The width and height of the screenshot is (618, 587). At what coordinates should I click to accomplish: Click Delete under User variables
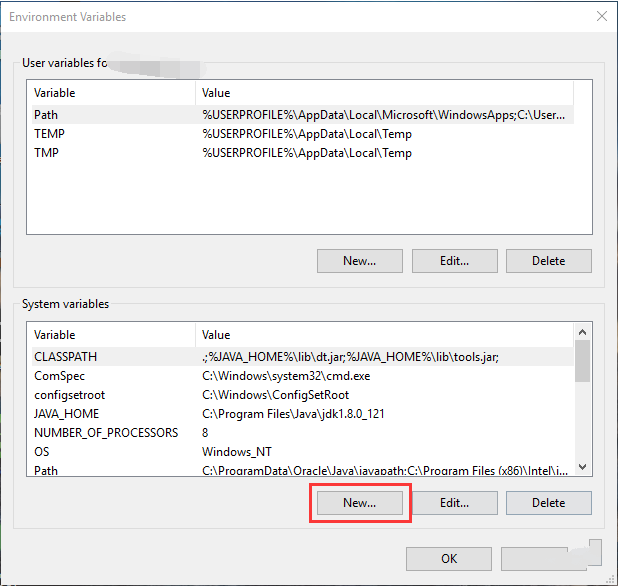click(x=548, y=261)
